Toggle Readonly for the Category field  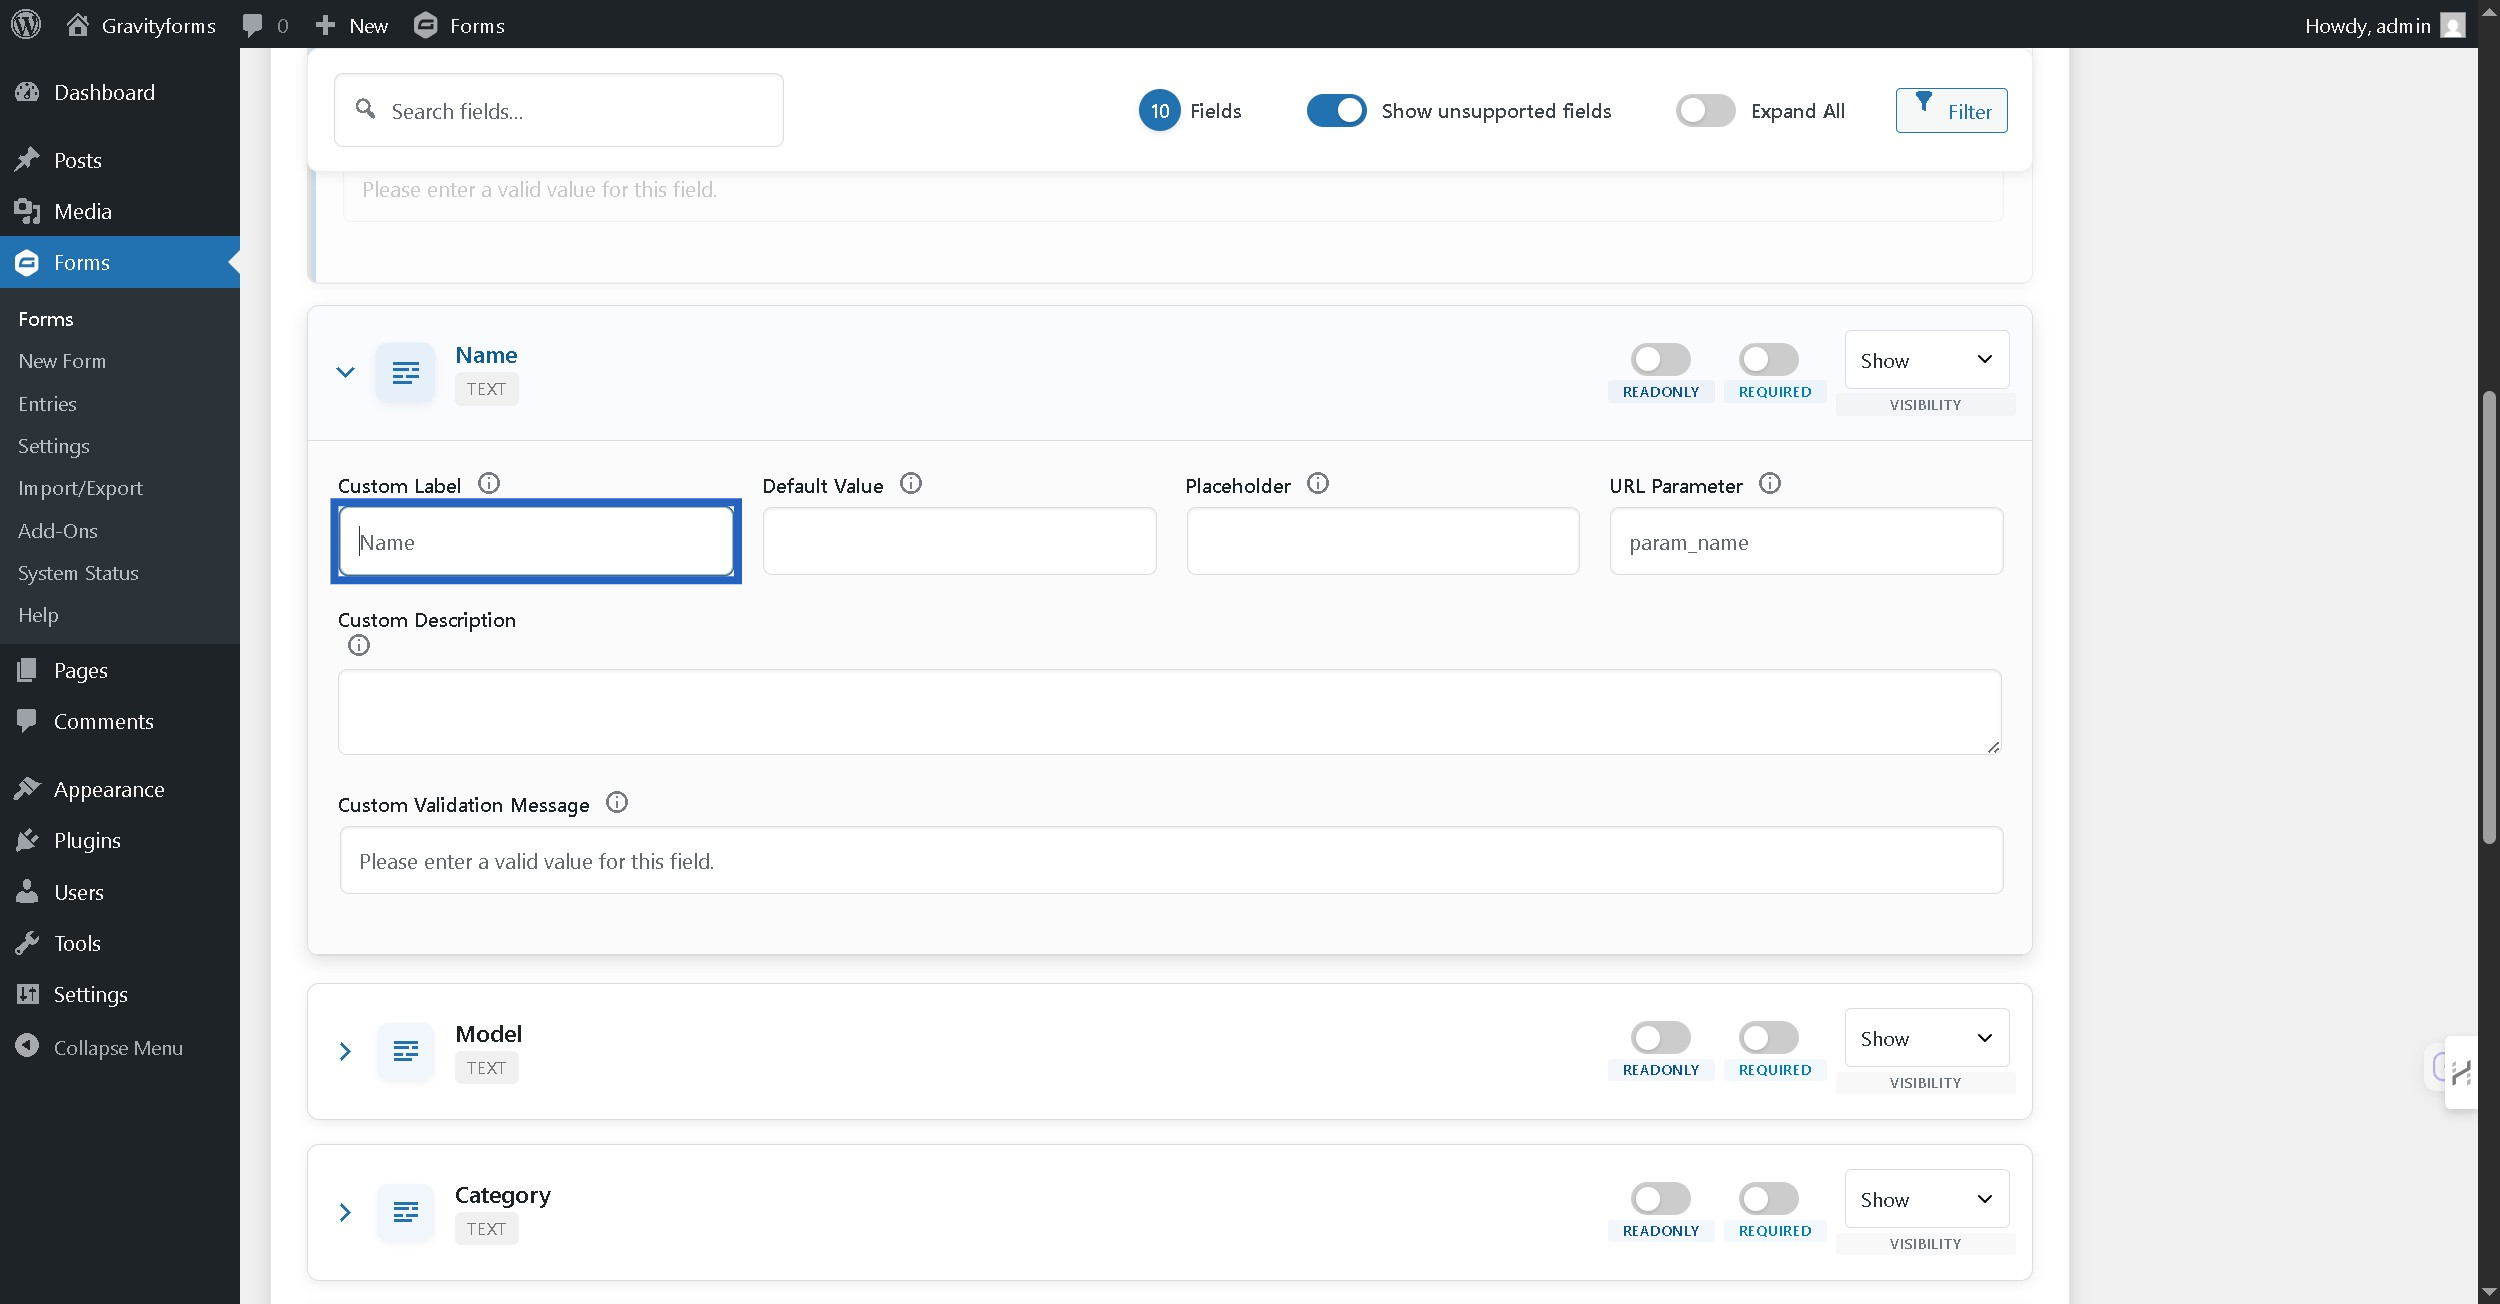click(1660, 1198)
